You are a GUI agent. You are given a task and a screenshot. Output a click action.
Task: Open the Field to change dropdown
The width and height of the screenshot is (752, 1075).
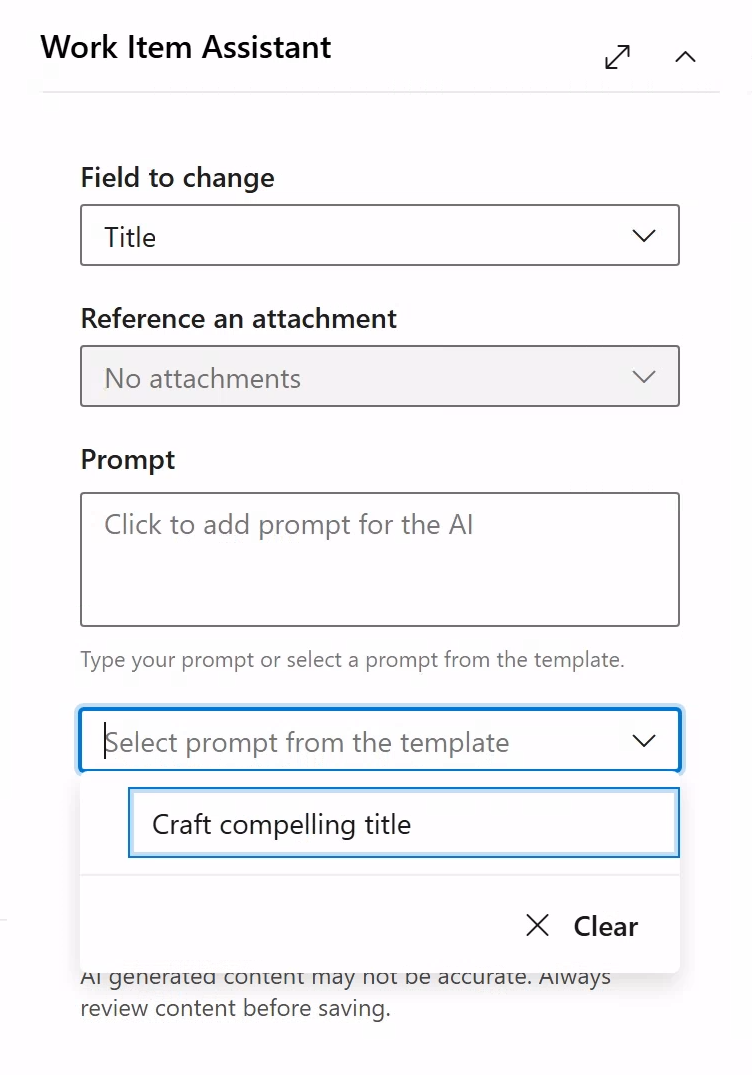[380, 235]
